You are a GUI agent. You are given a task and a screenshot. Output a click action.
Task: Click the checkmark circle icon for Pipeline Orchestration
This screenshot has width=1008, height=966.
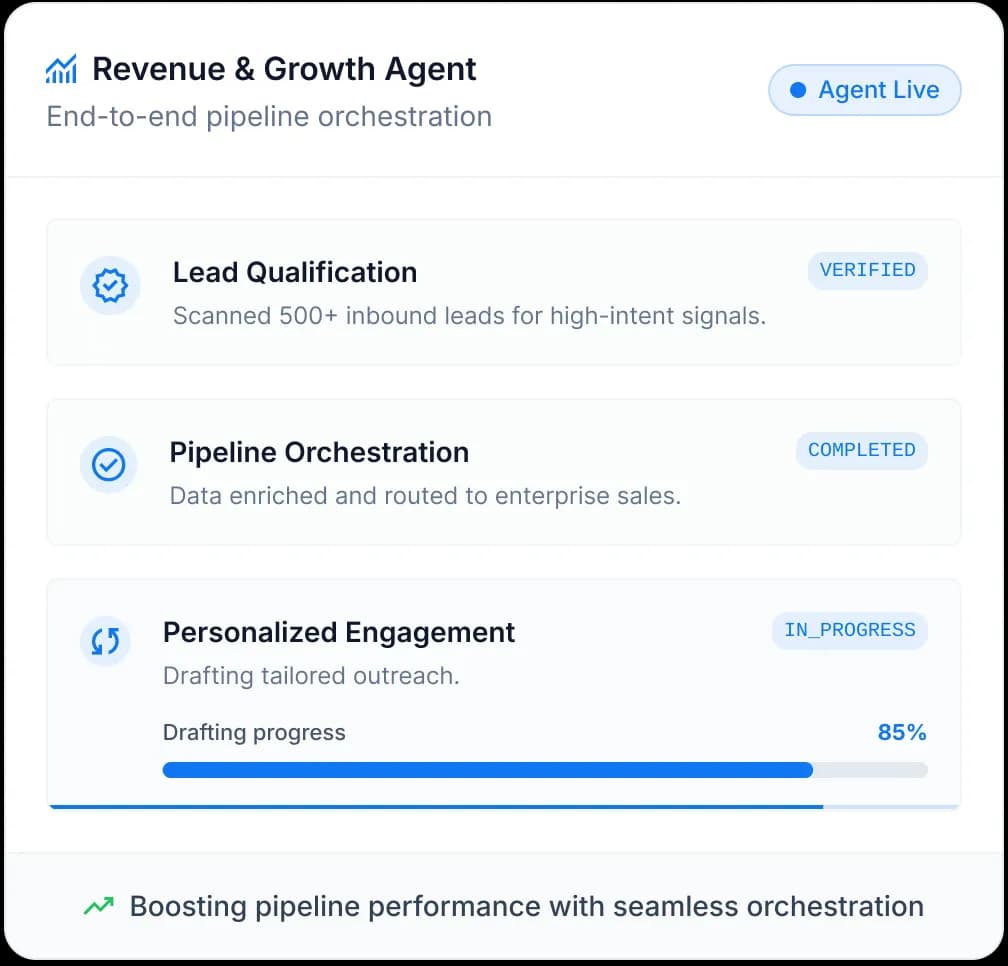pos(108,465)
